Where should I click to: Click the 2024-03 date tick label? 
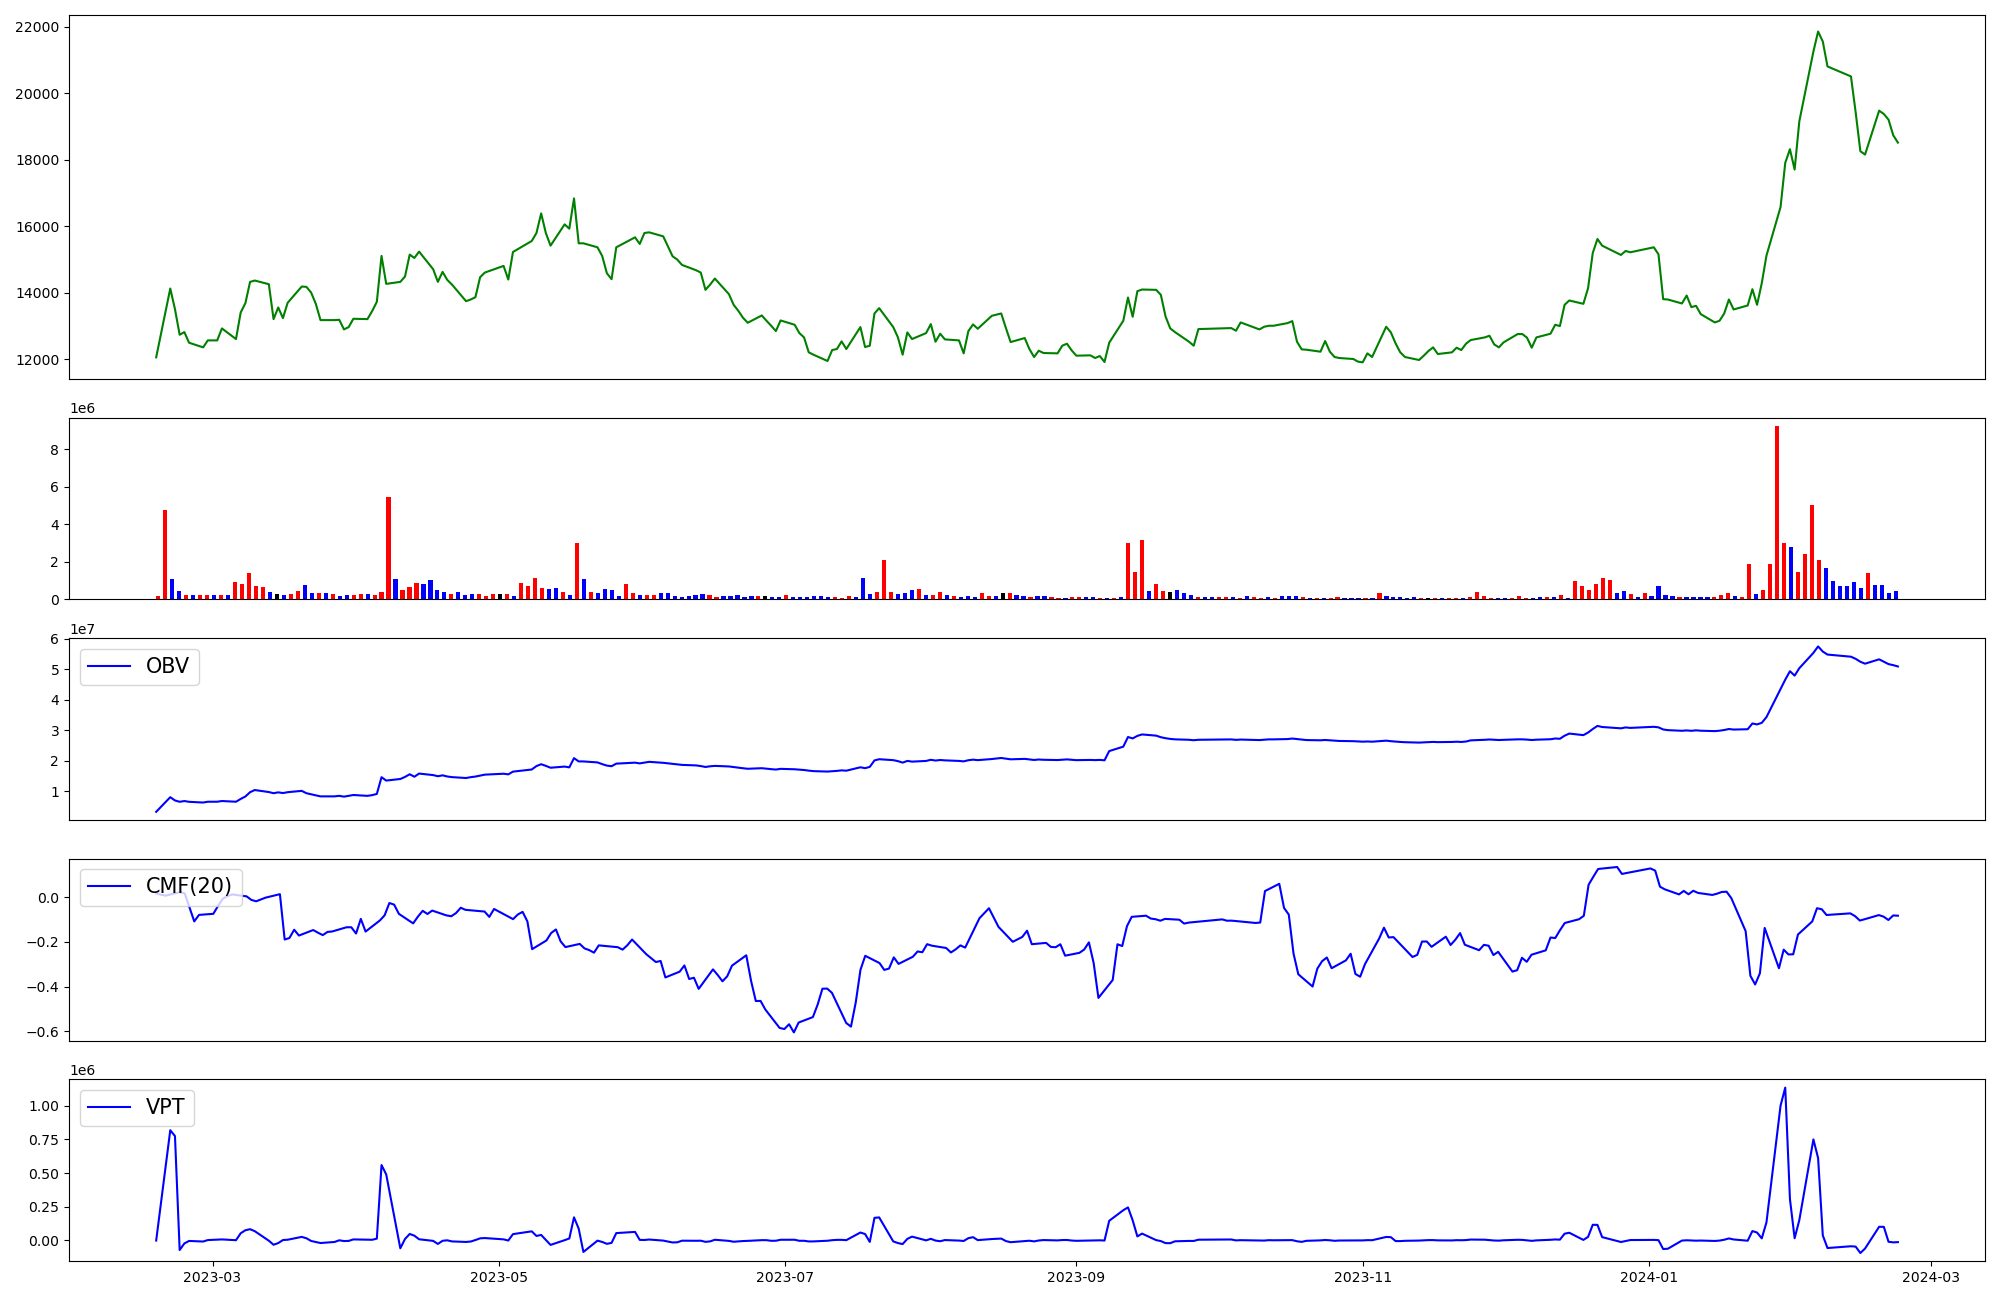click(1930, 1277)
